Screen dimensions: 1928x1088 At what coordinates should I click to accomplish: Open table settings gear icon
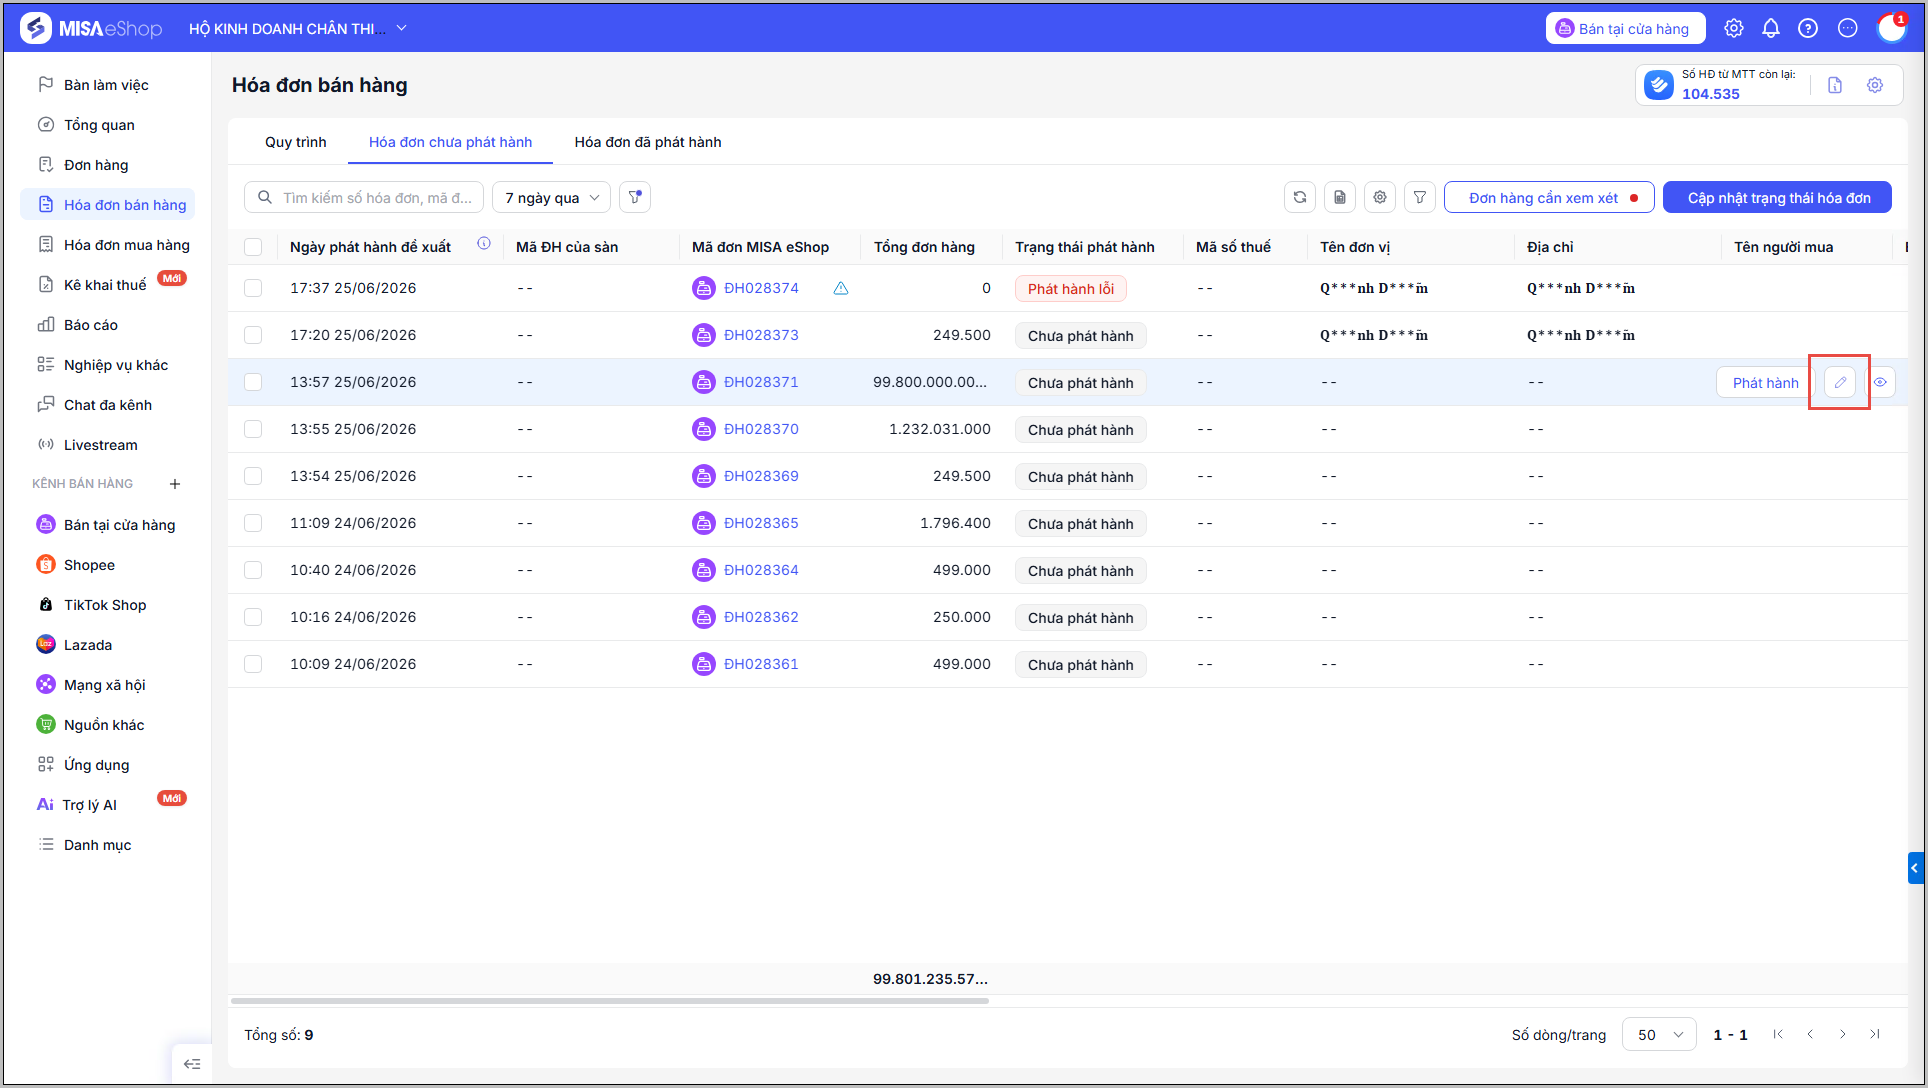point(1380,197)
